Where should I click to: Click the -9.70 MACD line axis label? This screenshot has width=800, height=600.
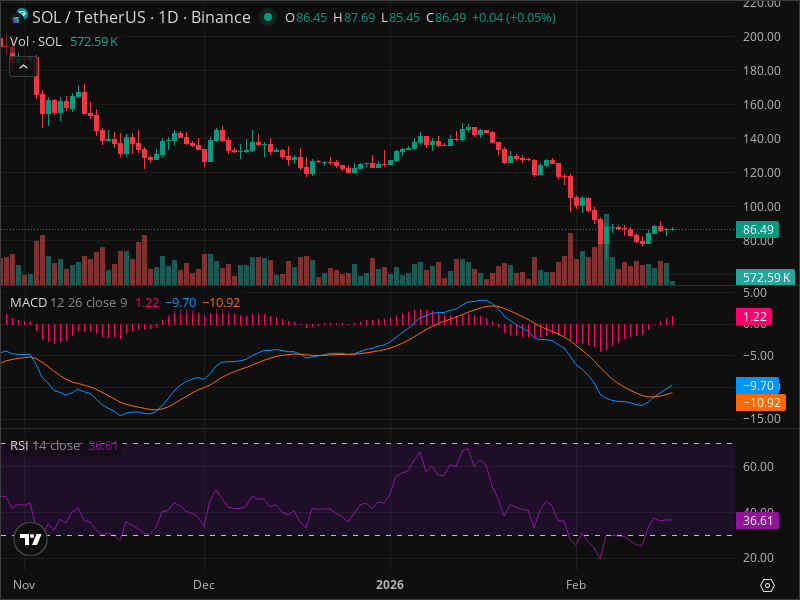pyautogui.click(x=757, y=385)
